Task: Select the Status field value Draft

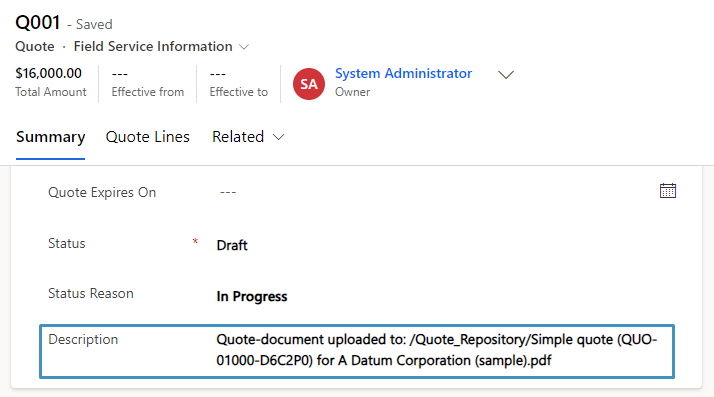Action: click(232, 245)
